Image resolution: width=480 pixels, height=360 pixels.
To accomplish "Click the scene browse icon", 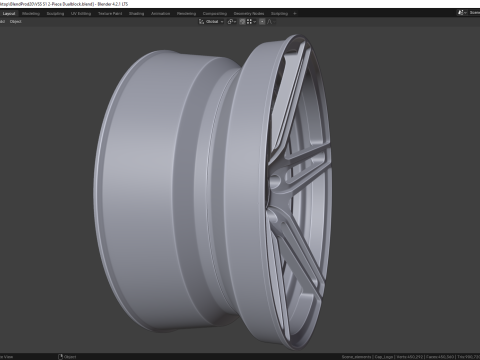I will (x=461, y=13).
